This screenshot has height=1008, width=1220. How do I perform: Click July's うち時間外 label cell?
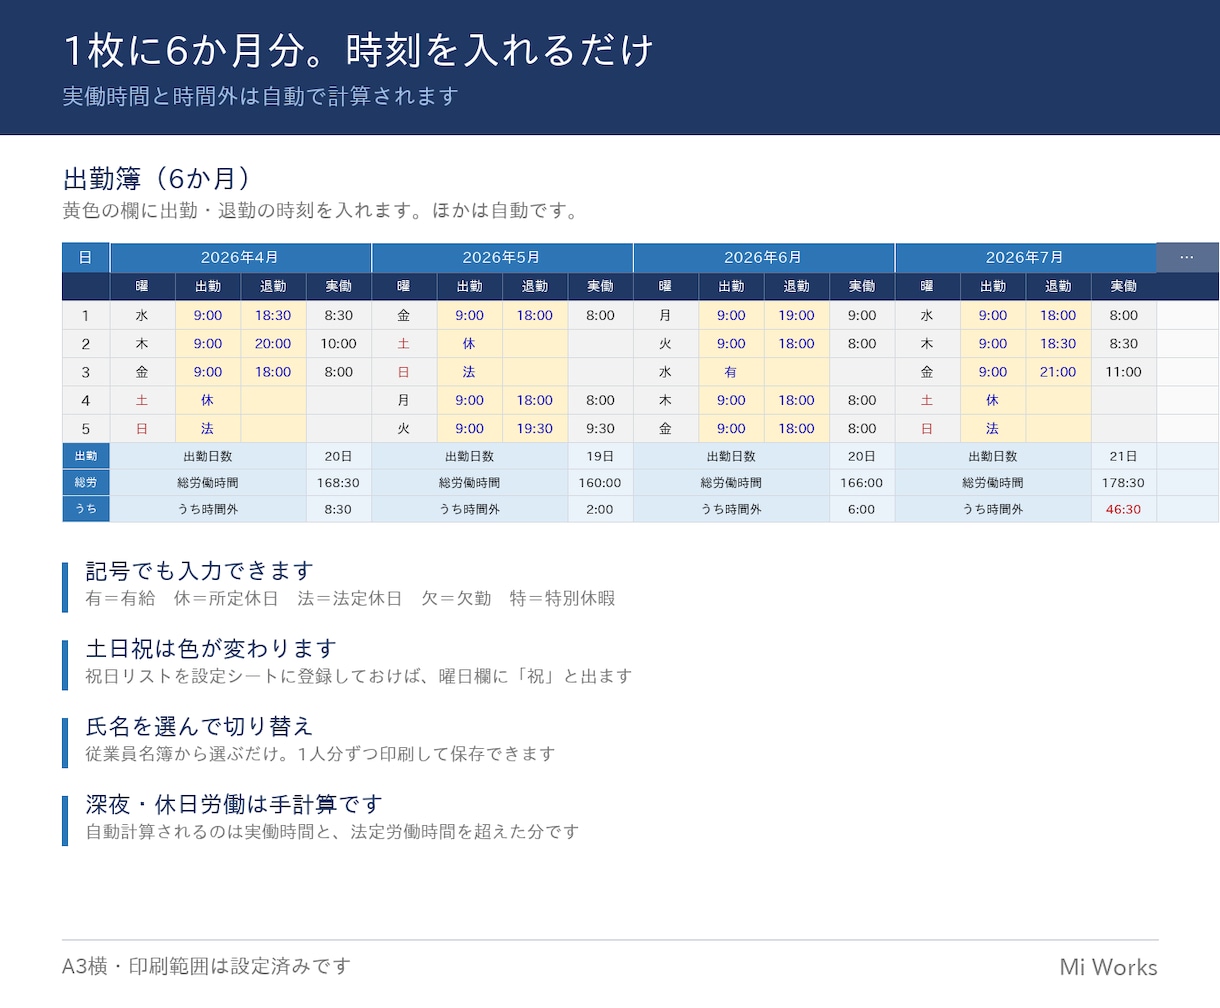[x=993, y=509]
